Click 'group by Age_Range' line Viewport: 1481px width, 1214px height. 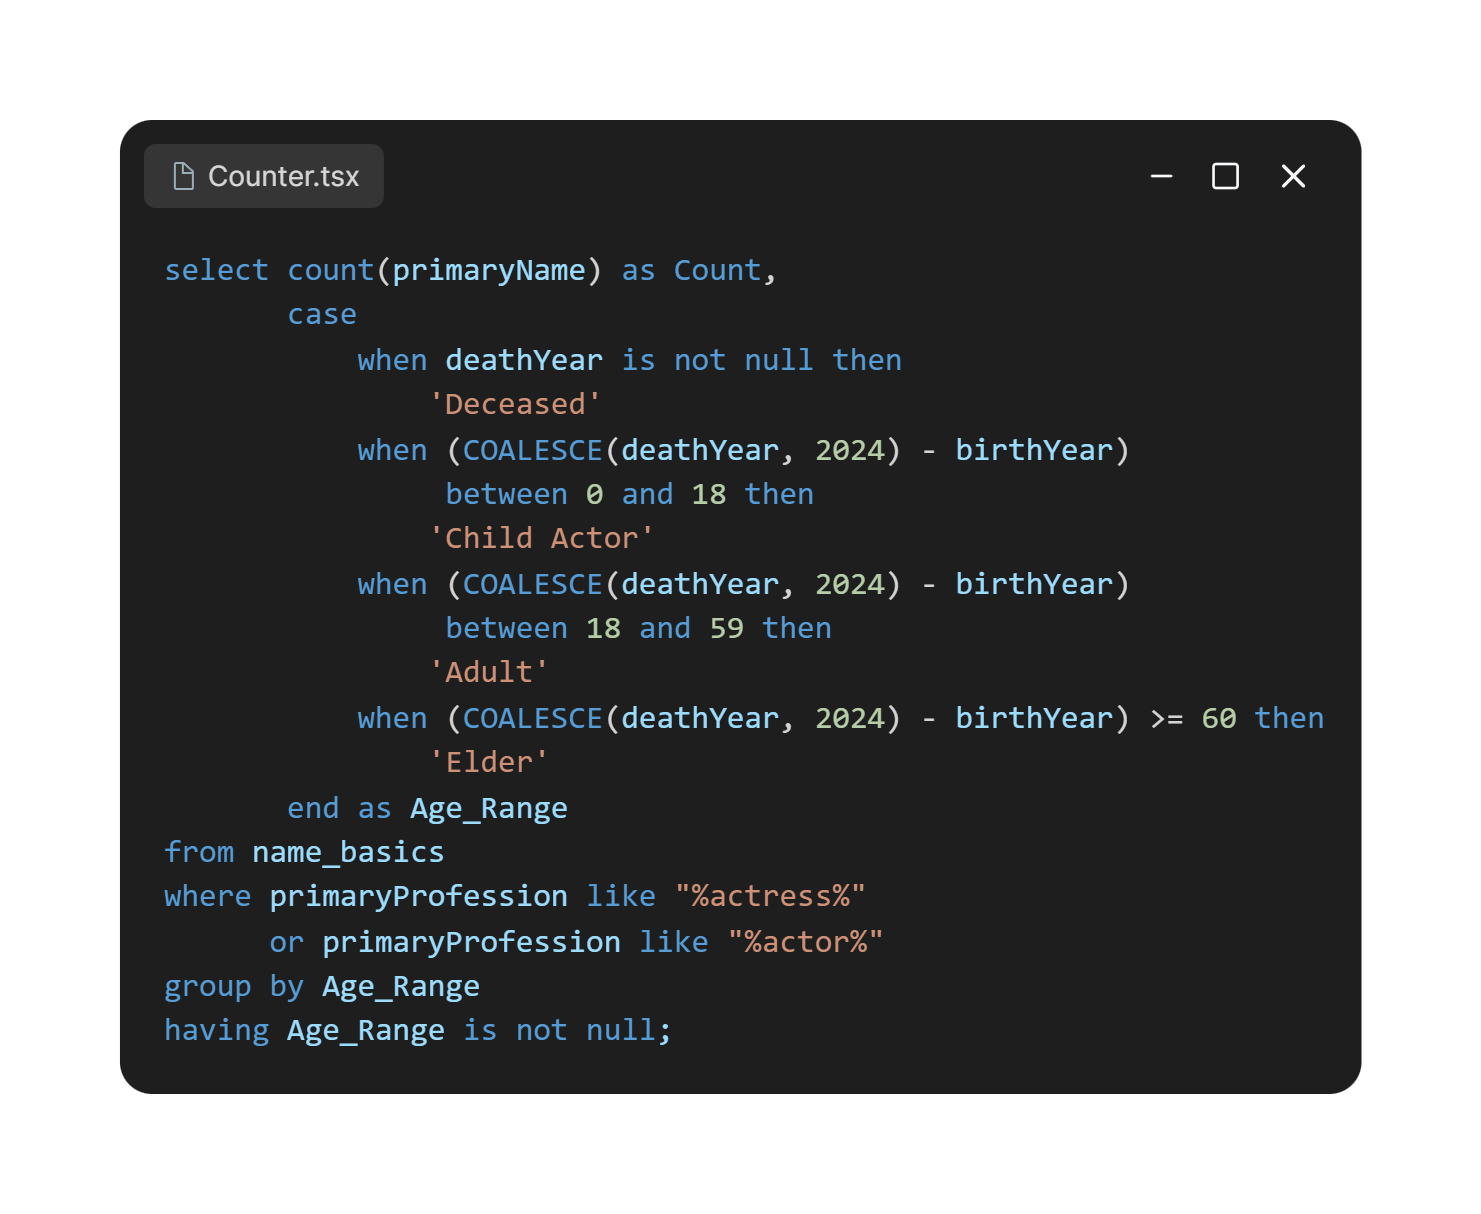[322, 987]
